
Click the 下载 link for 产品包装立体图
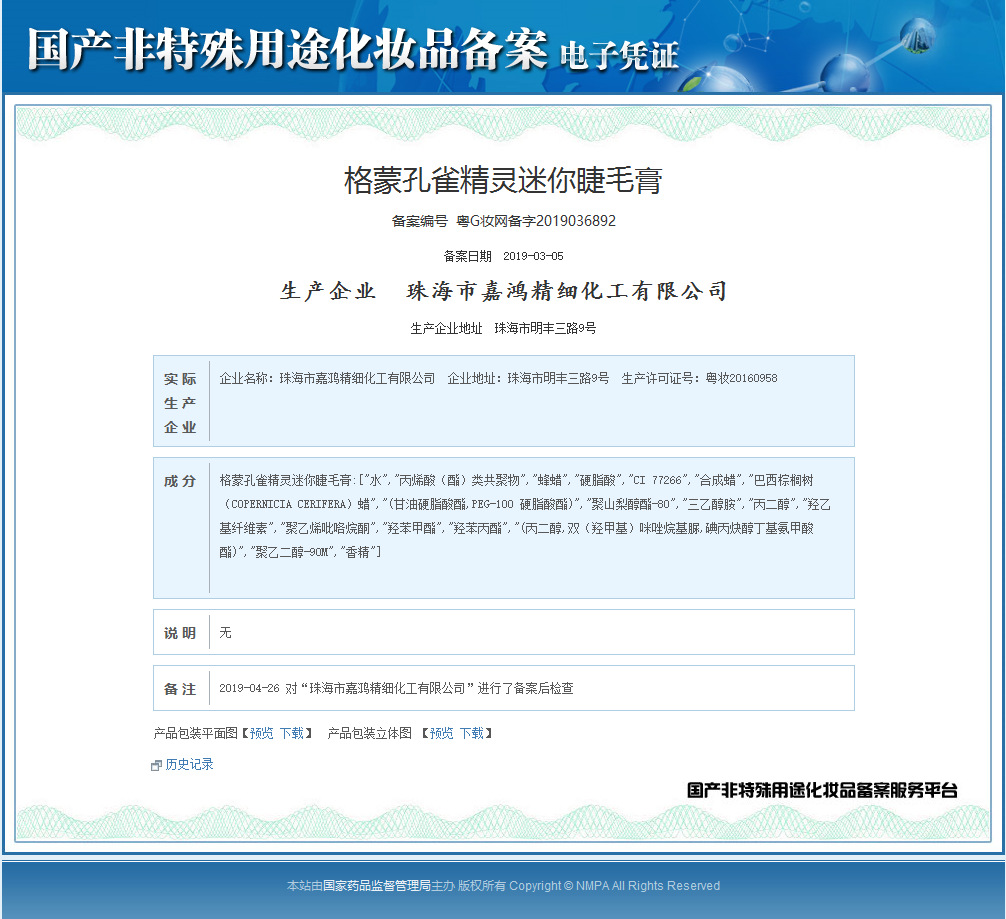[472, 733]
